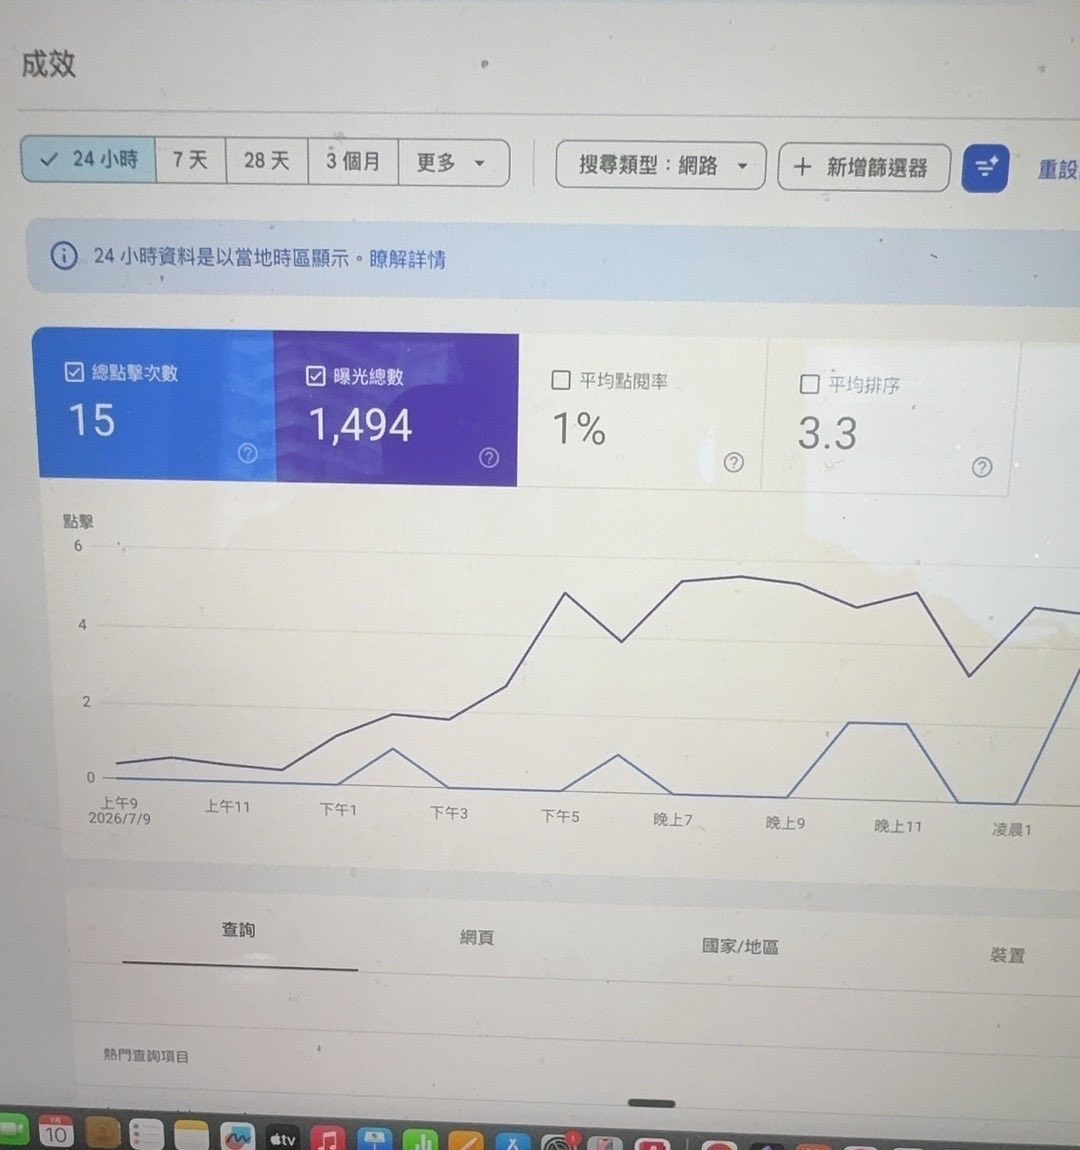The height and width of the screenshot is (1150, 1080).
Task: Click the 1% average CTR value
Action: 579,429
